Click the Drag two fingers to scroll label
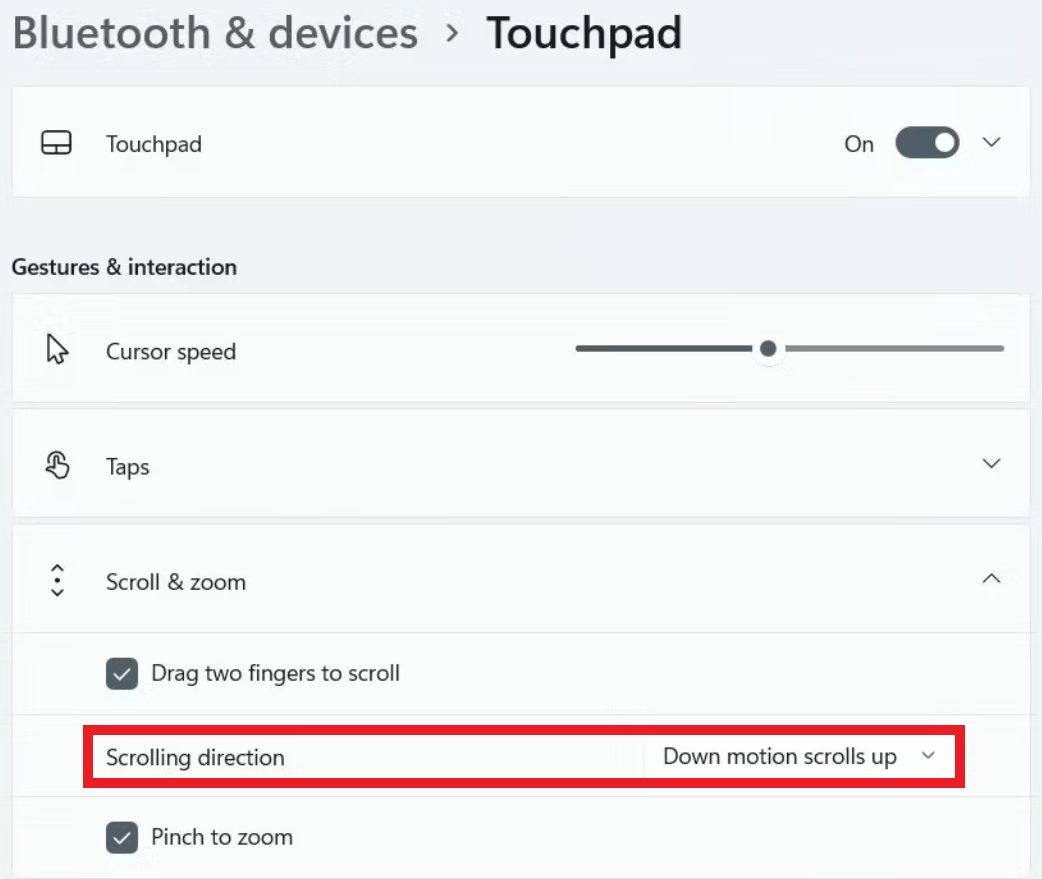Image resolution: width=1042 pixels, height=879 pixels. point(275,673)
